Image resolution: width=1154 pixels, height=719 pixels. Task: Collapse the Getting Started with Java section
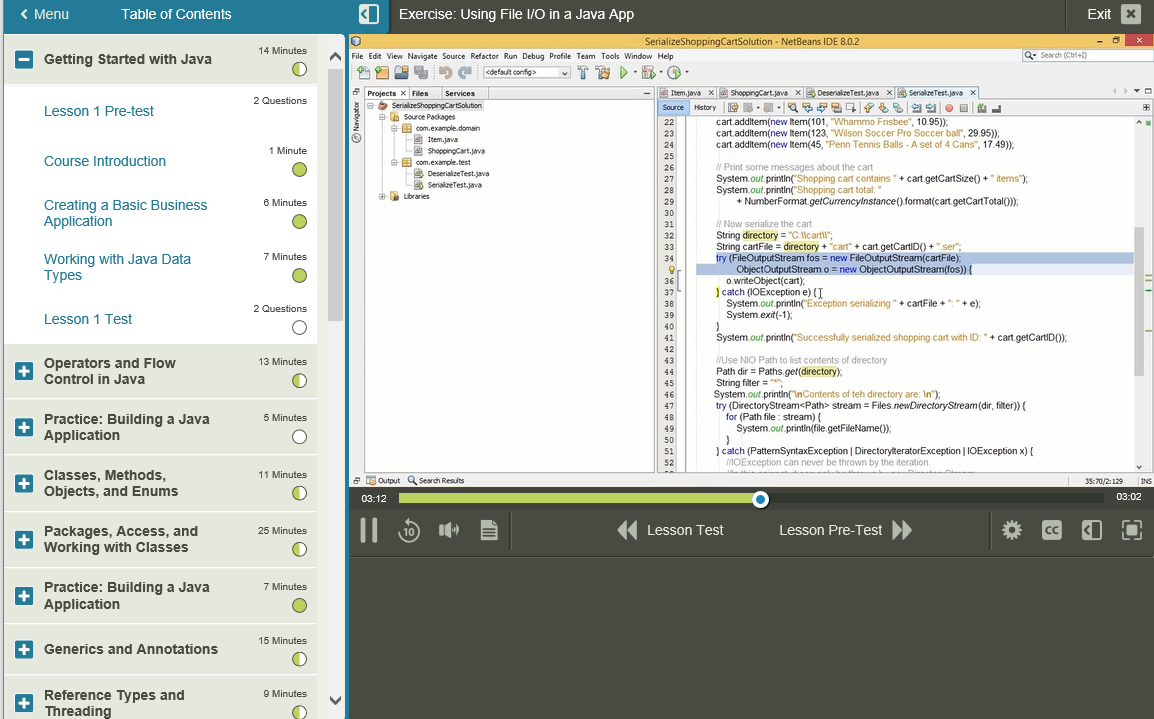[x=22, y=59]
